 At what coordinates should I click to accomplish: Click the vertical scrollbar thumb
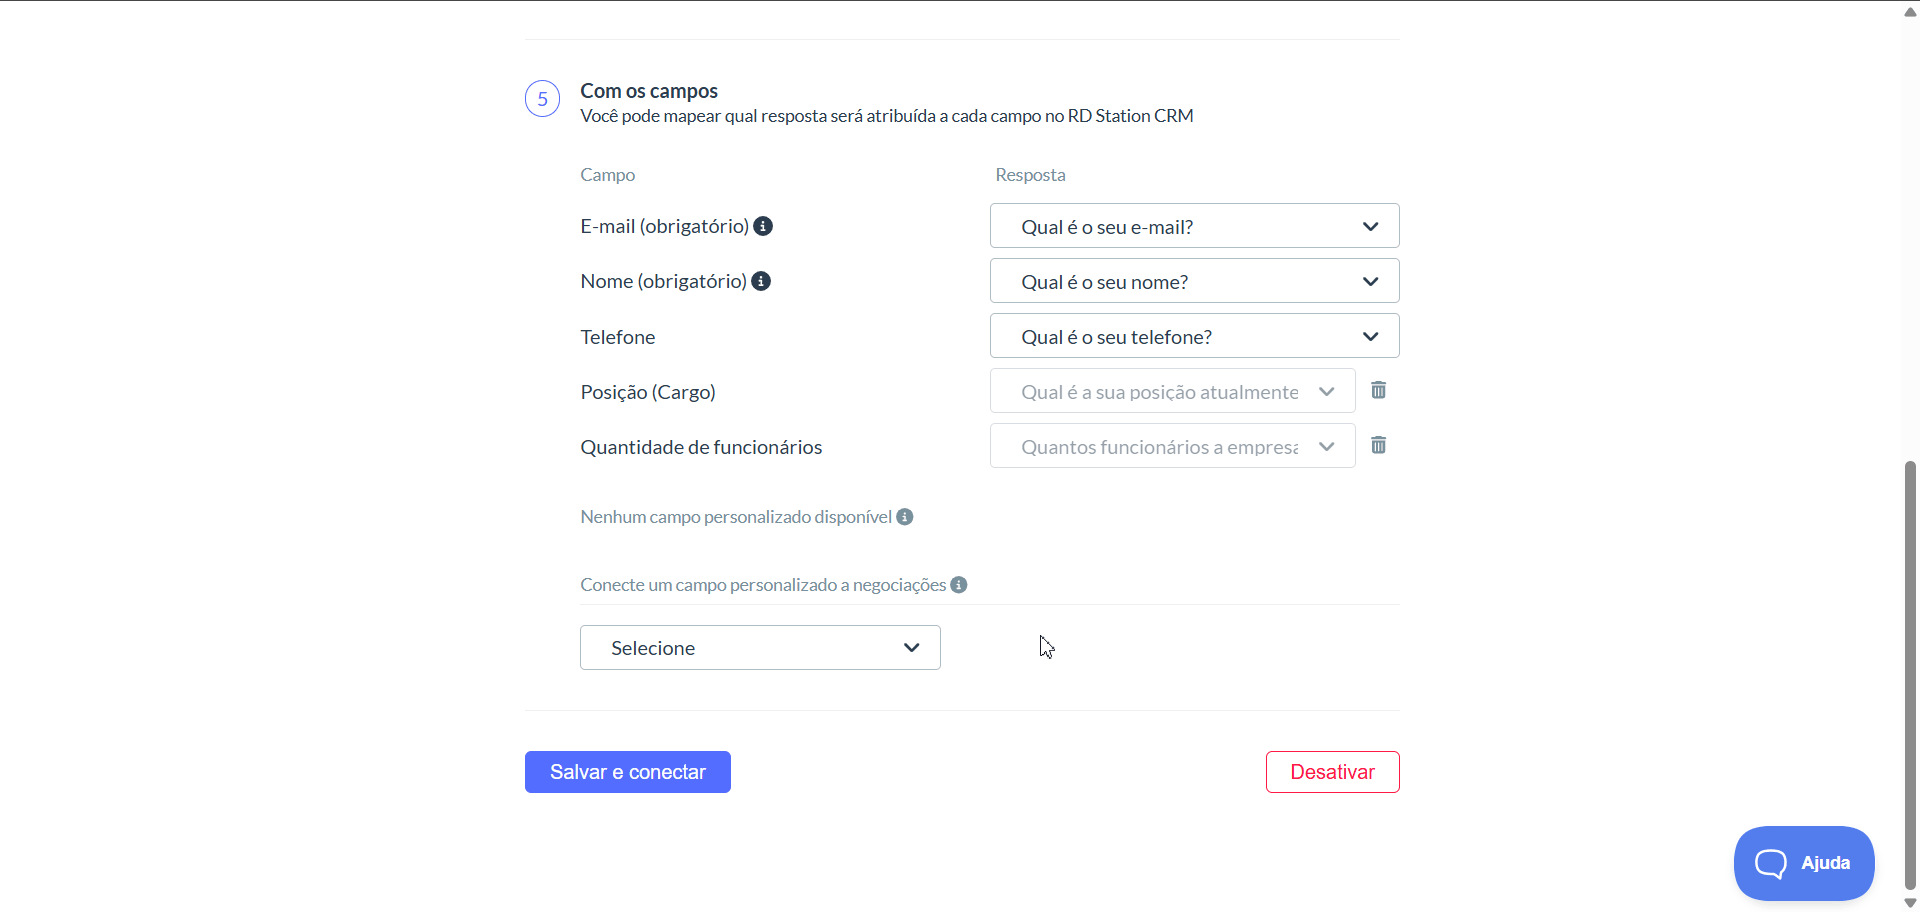tap(1910, 675)
